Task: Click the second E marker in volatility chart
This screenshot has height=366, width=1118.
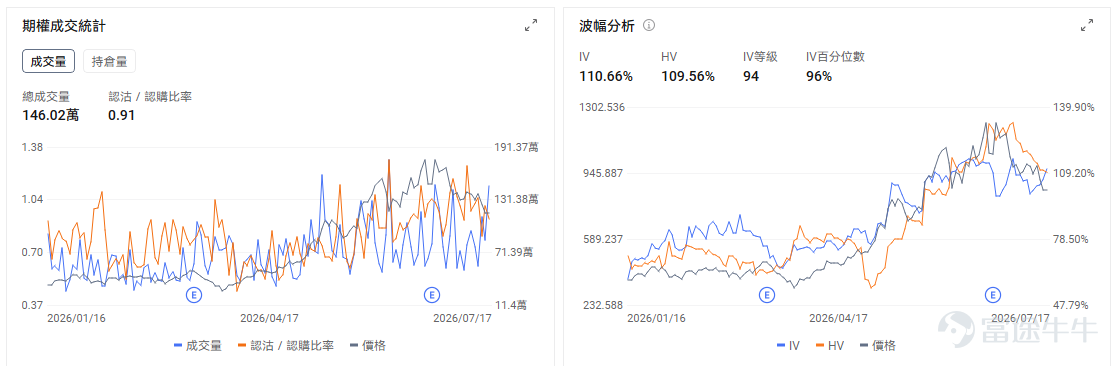Action: [992, 294]
